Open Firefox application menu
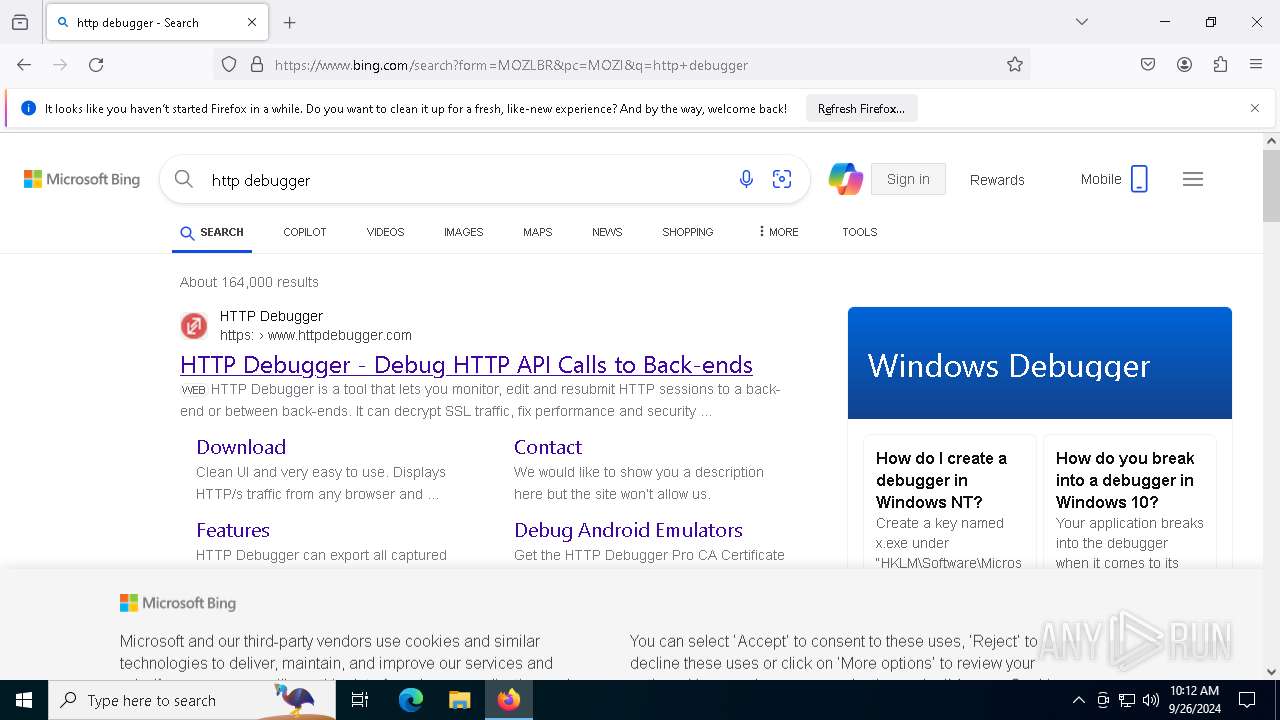This screenshot has width=1280, height=720. pos(1256,65)
